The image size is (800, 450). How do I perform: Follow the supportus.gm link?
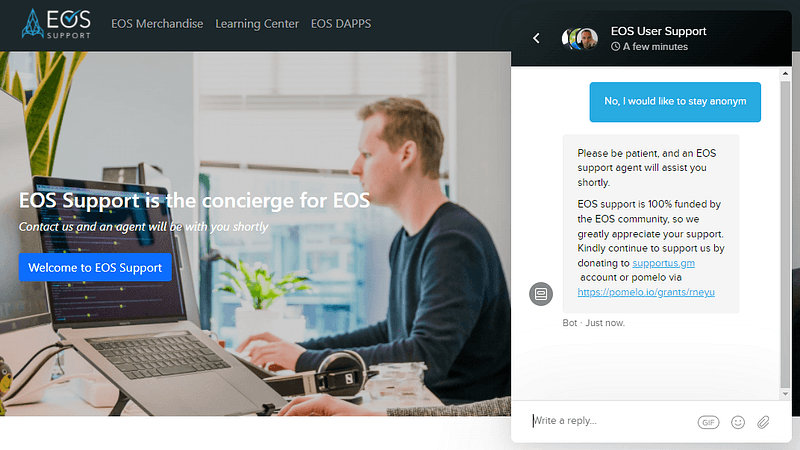pos(663,263)
